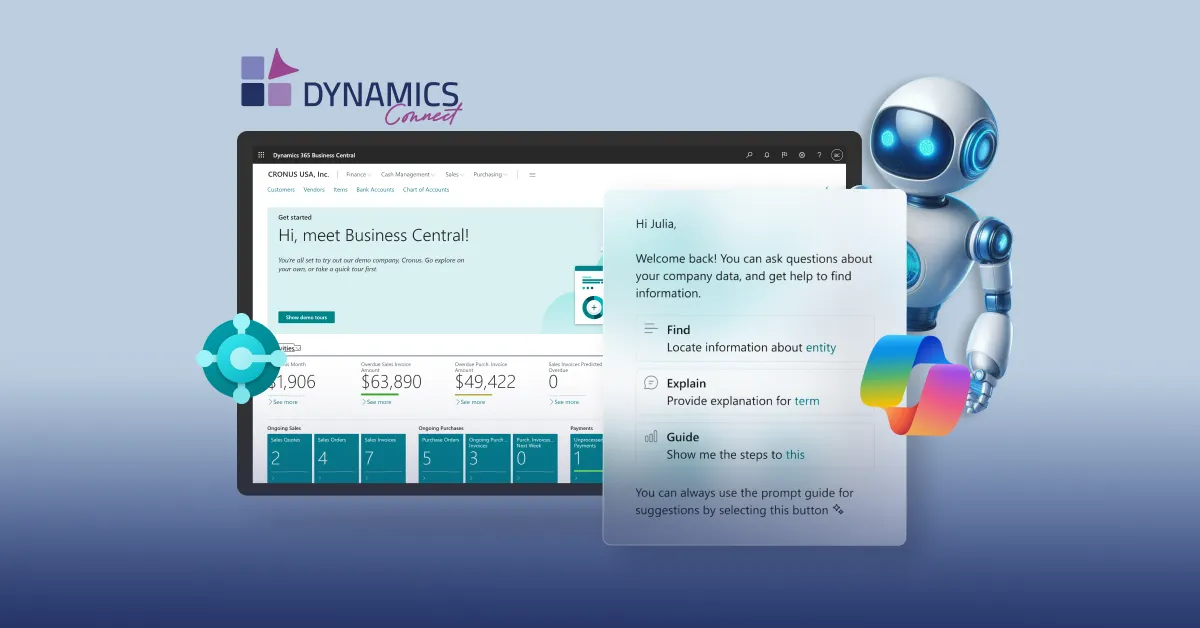Click the CRONUS USA, Inc. company name
Viewport: 1200px width, 628px height.
(298, 174)
